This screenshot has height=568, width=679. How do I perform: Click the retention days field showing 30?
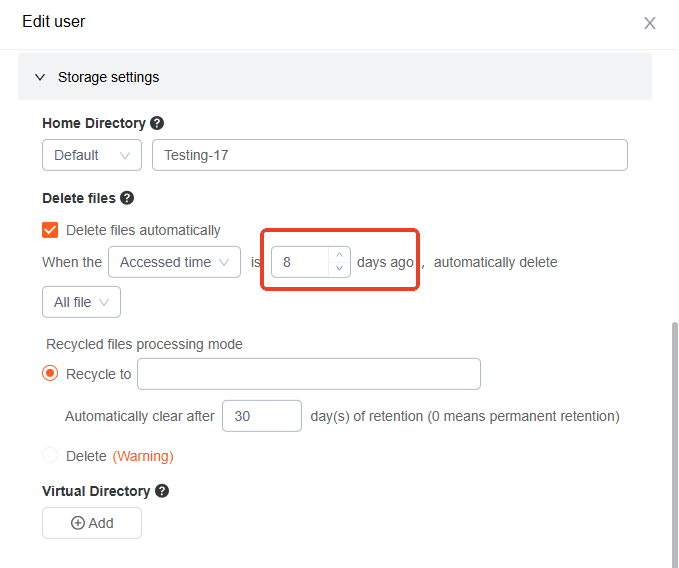(x=262, y=416)
